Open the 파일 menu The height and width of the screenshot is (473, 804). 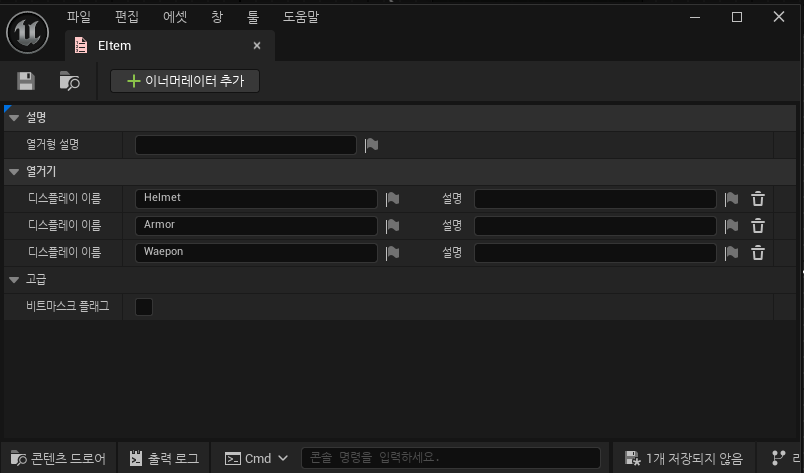click(78, 17)
